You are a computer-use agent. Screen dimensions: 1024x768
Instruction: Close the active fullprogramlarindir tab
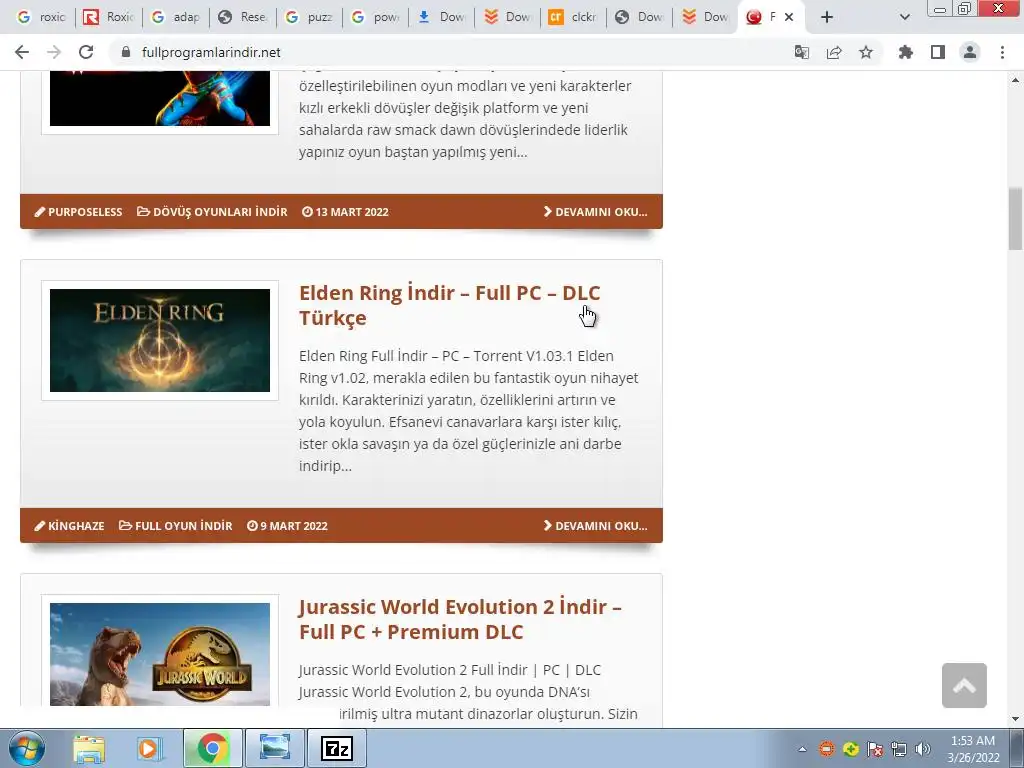[789, 17]
